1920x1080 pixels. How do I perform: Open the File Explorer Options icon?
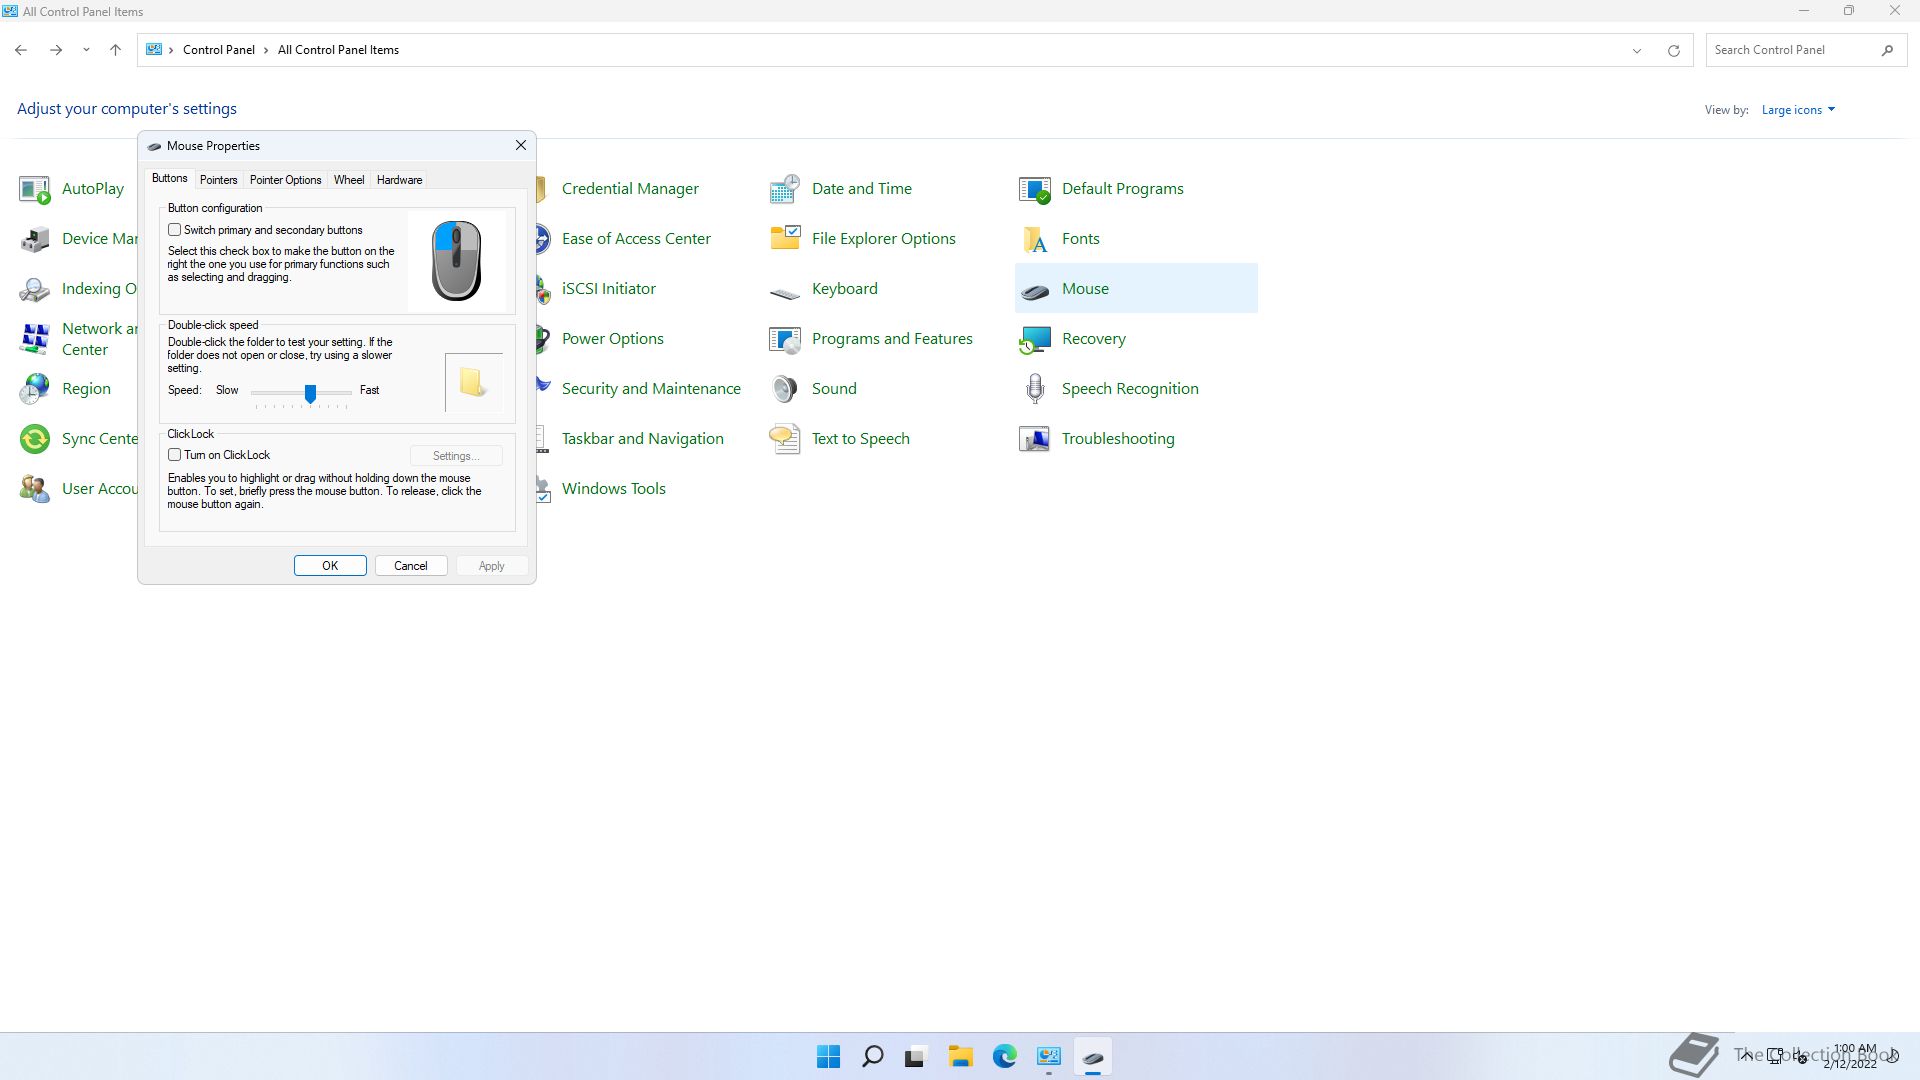click(x=785, y=238)
